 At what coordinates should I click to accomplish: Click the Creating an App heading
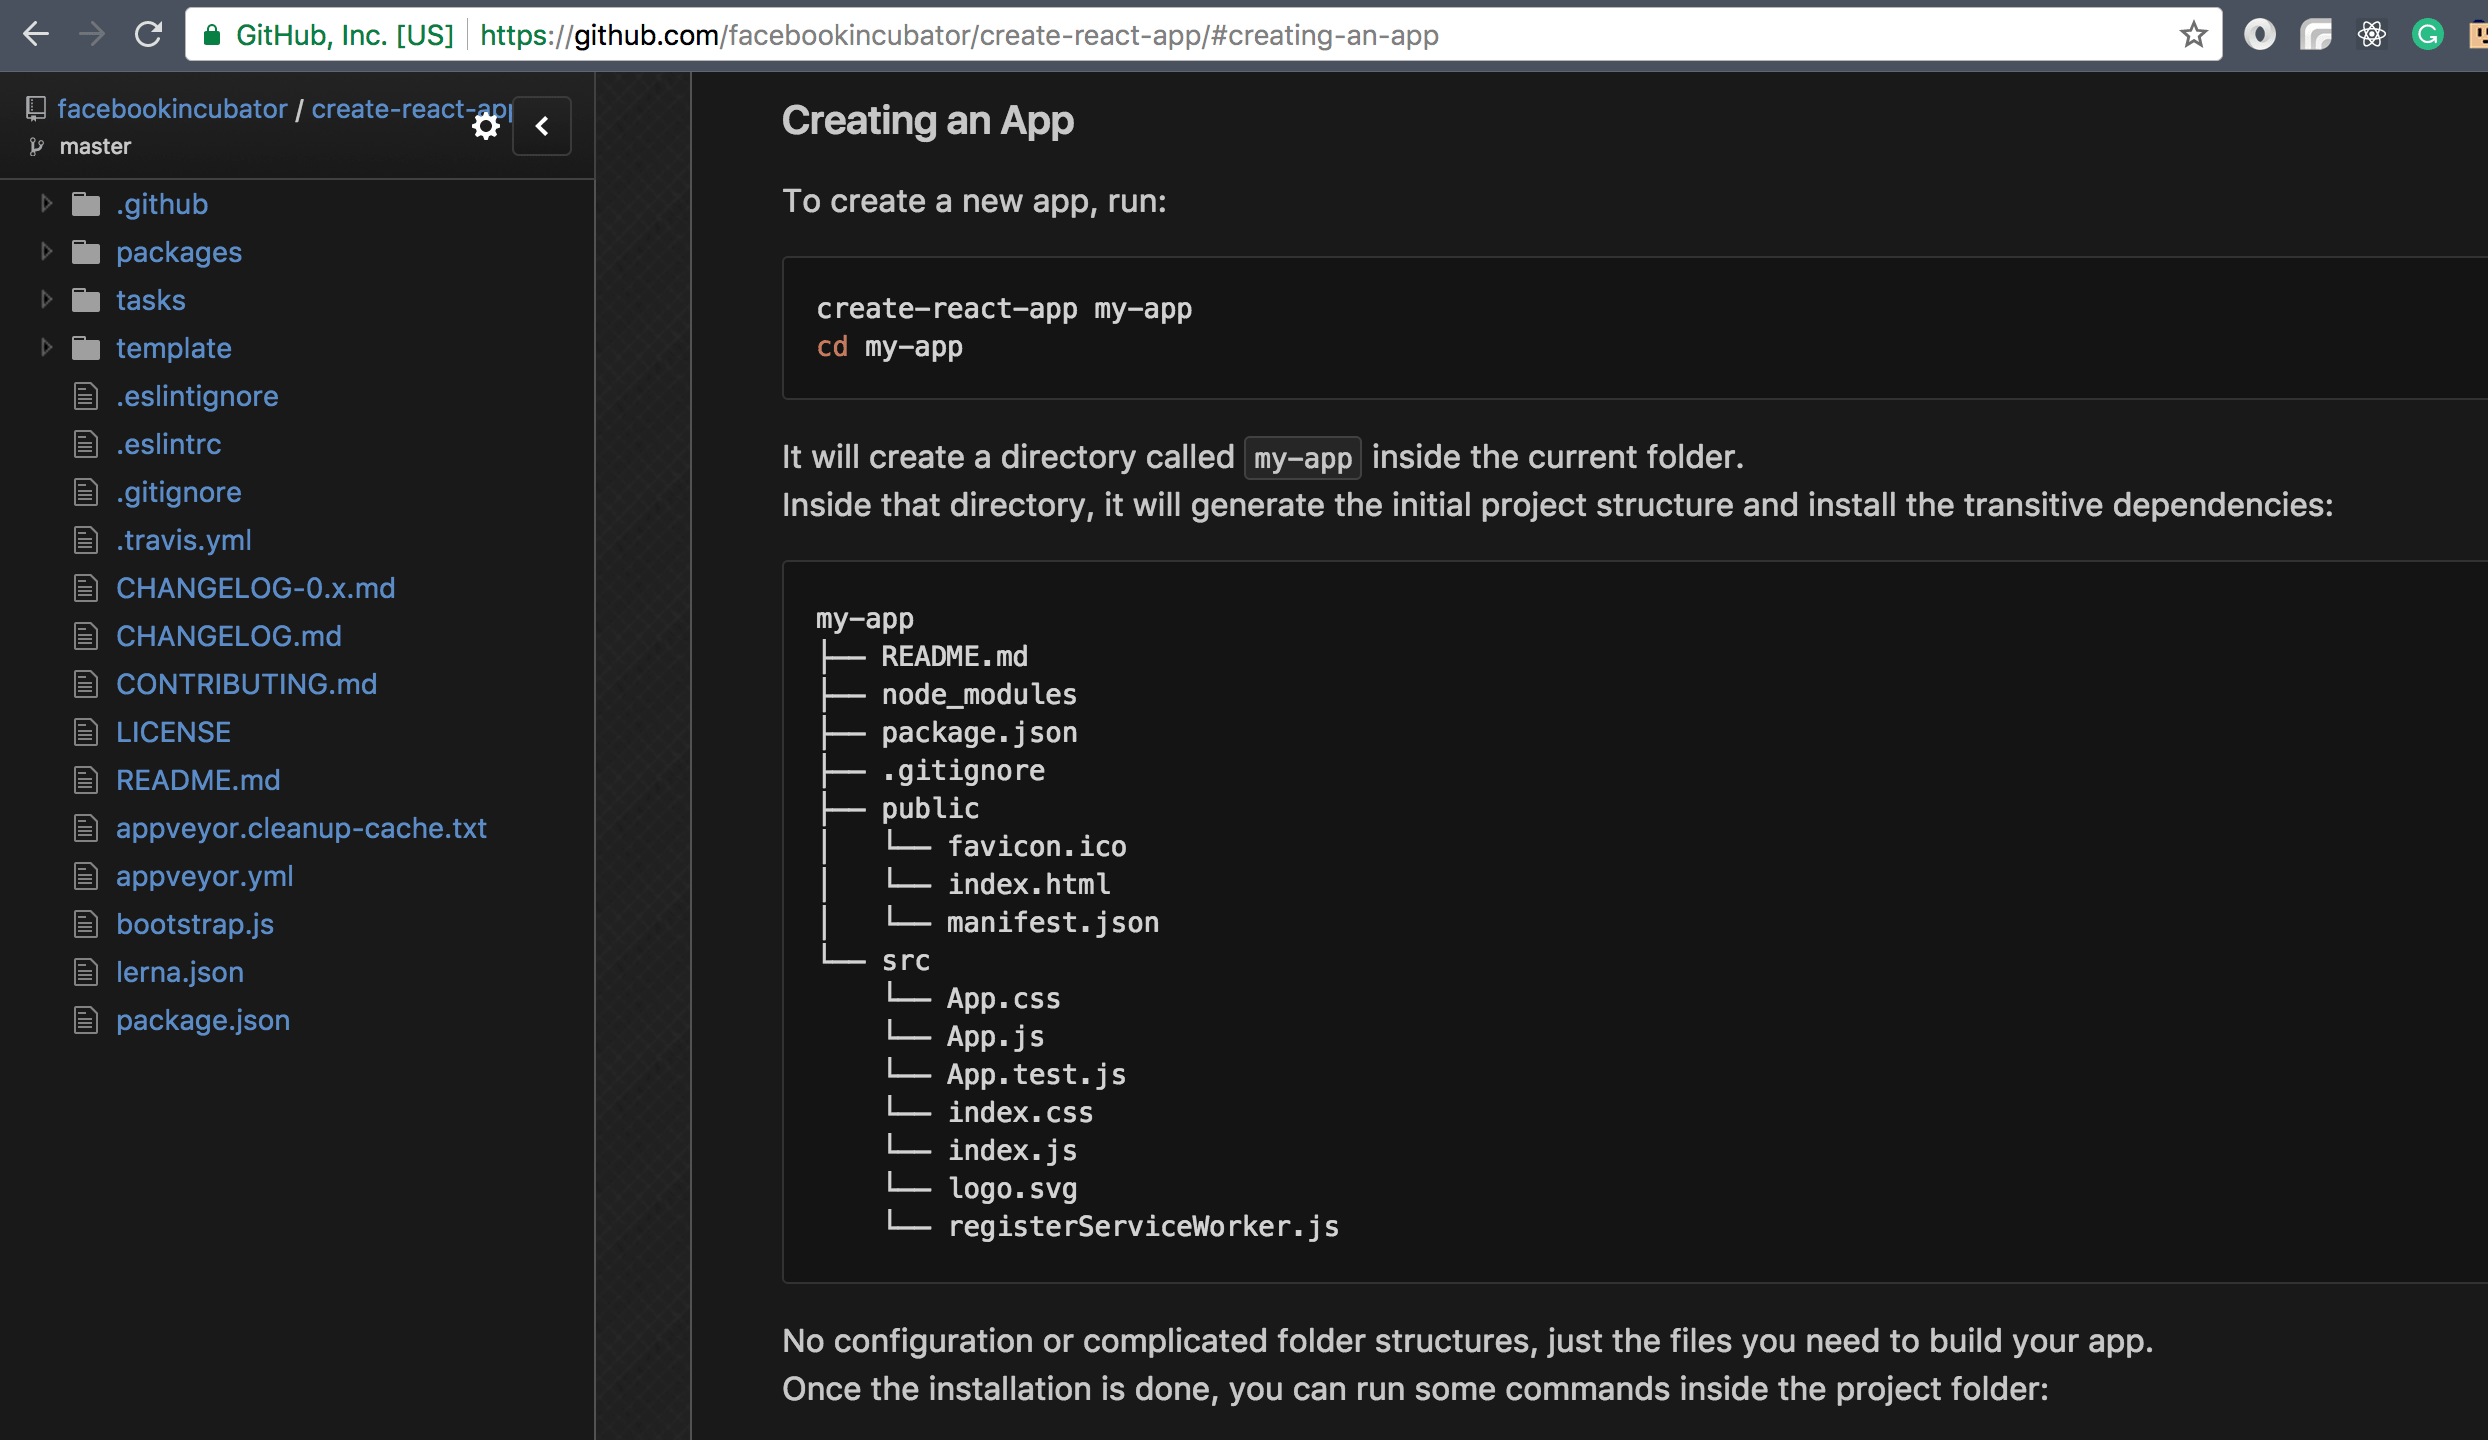(x=928, y=120)
